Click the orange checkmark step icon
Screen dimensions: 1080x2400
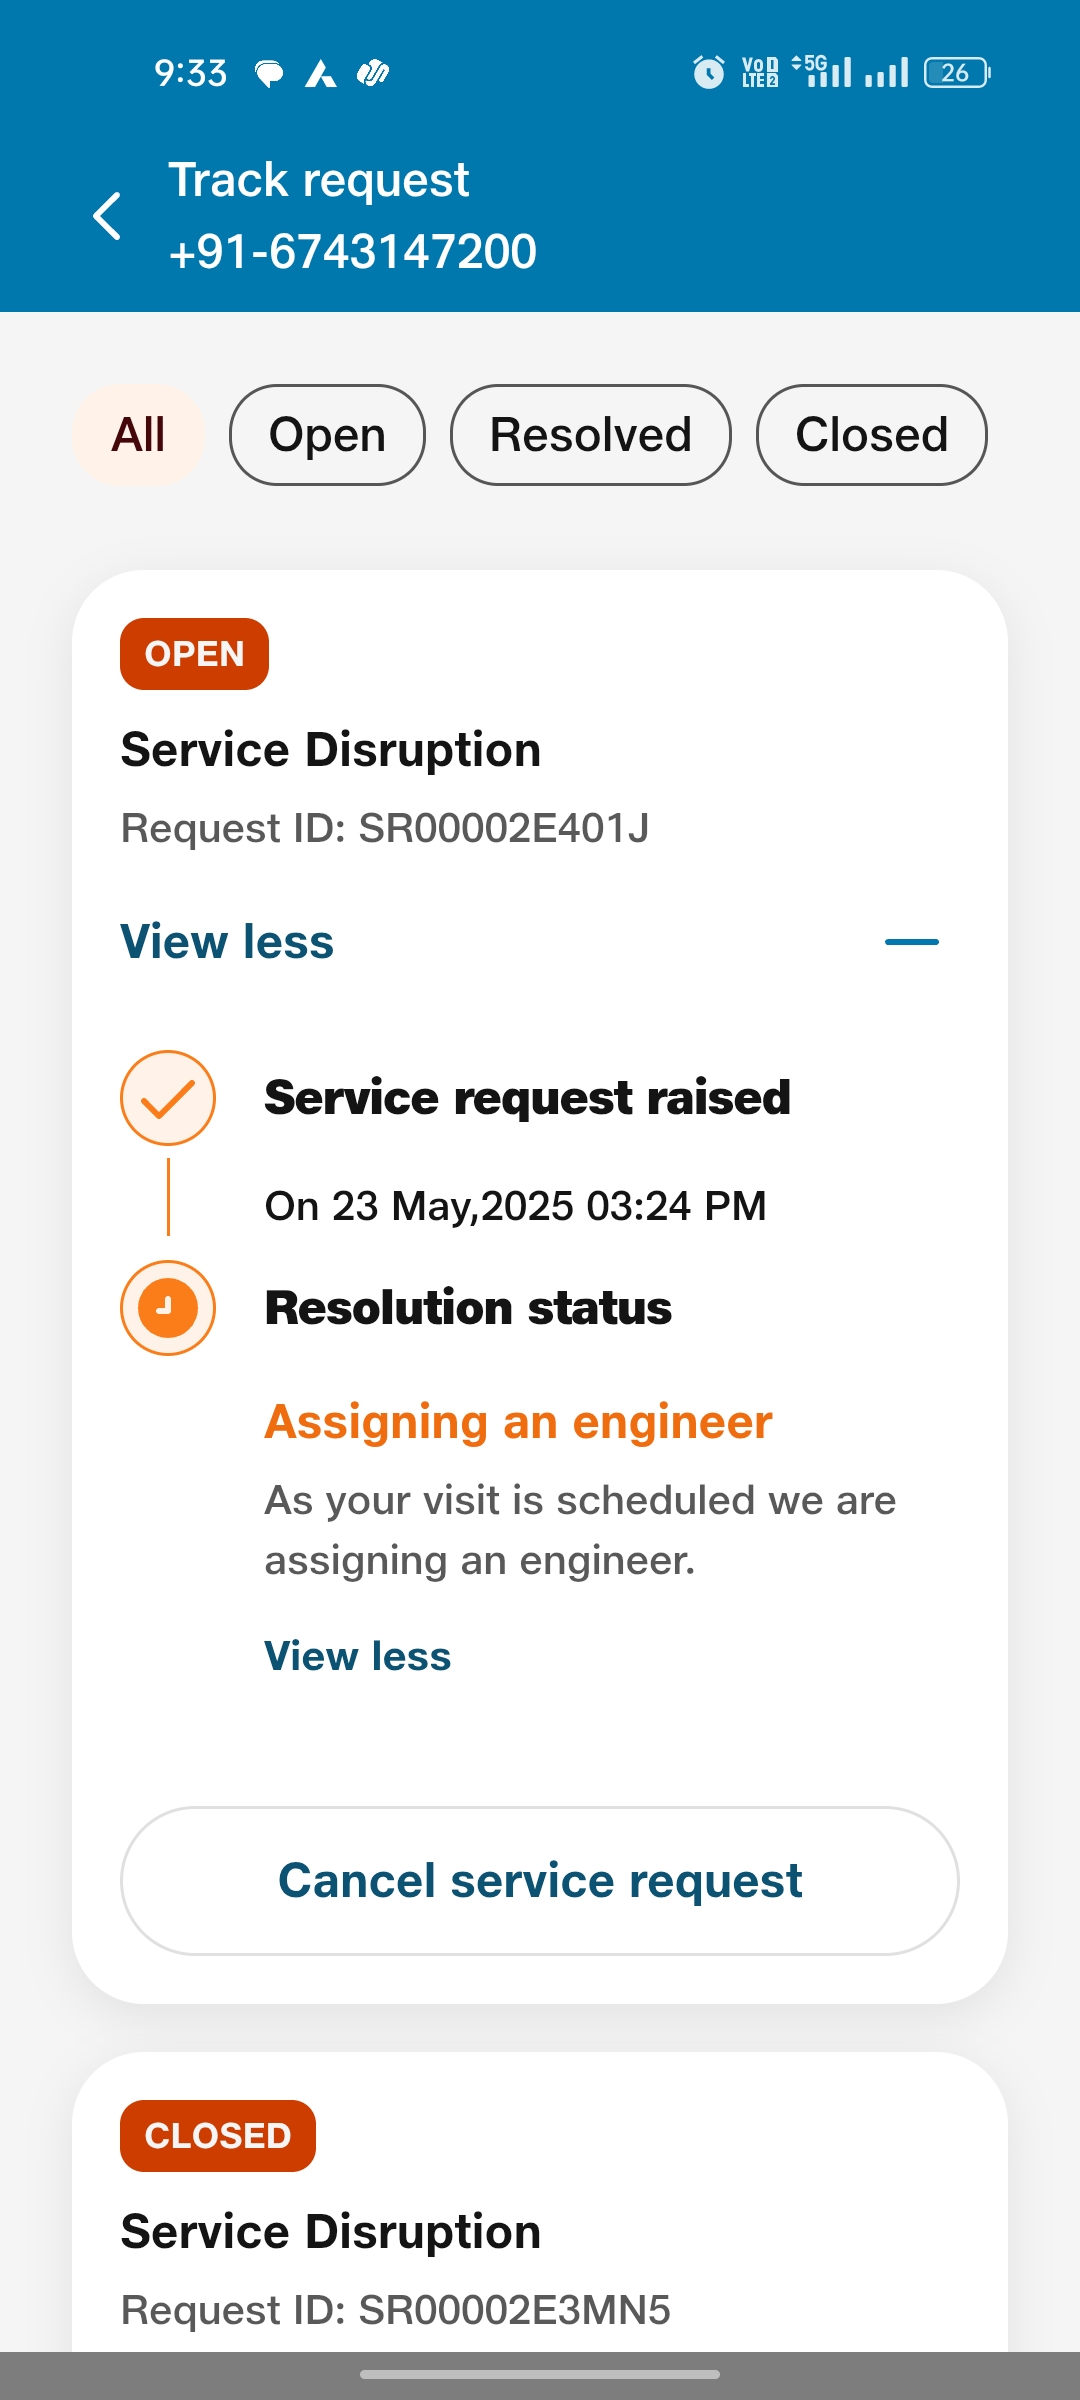[x=168, y=1098]
